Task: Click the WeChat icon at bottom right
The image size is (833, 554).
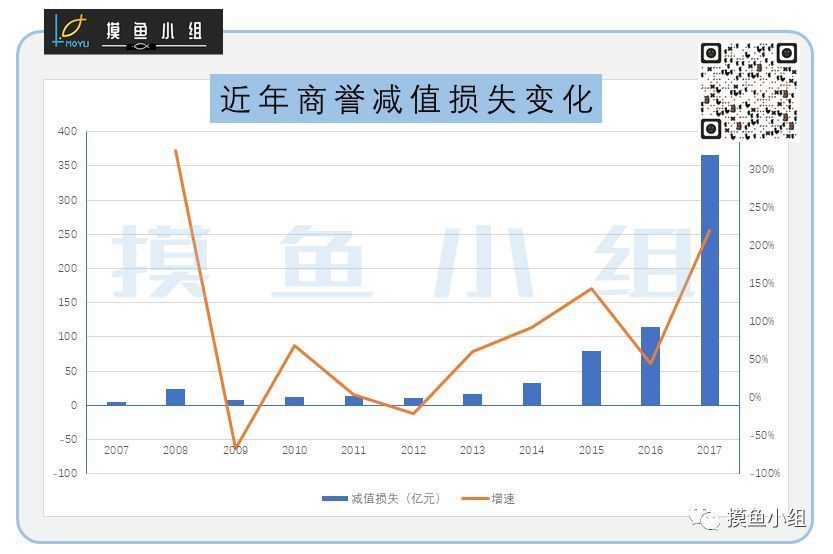Action: click(x=709, y=517)
